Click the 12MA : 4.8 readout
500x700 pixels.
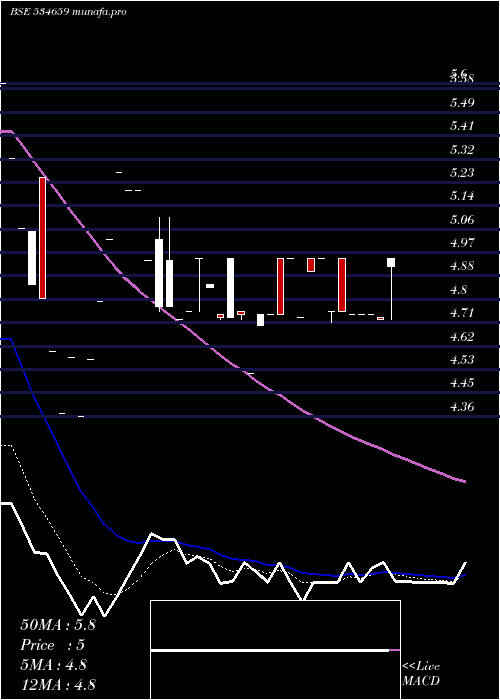pyautogui.click(x=58, y=685)
